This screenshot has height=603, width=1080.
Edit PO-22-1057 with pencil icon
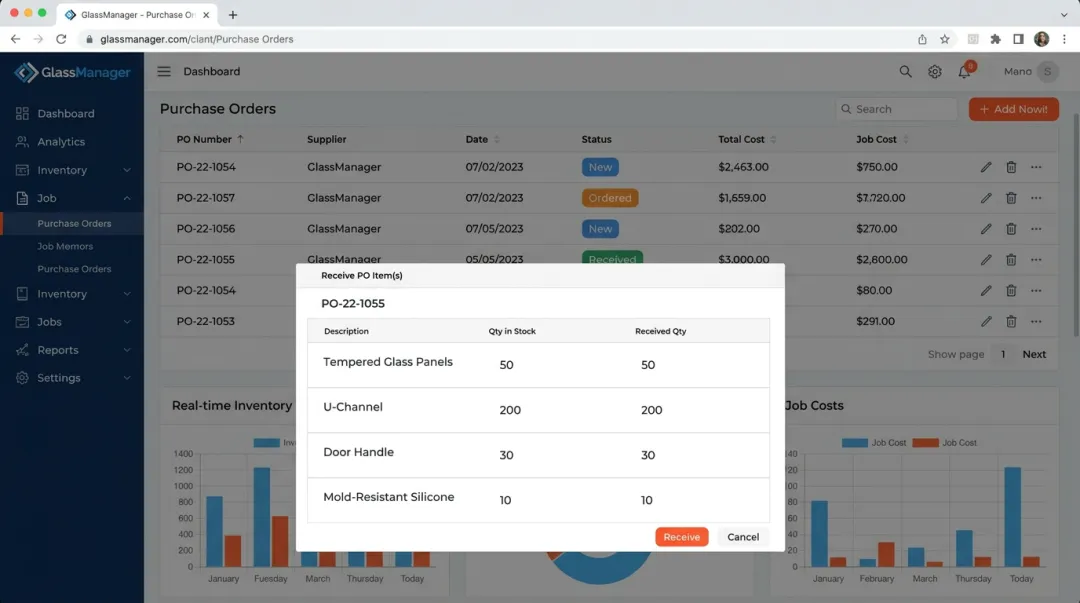click(x=986, y=198)
